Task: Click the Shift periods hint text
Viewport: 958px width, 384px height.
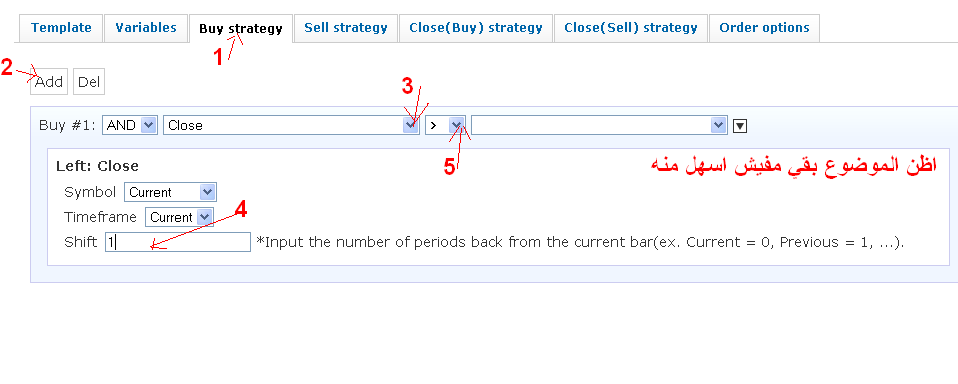Action: (x=580, y=242)
